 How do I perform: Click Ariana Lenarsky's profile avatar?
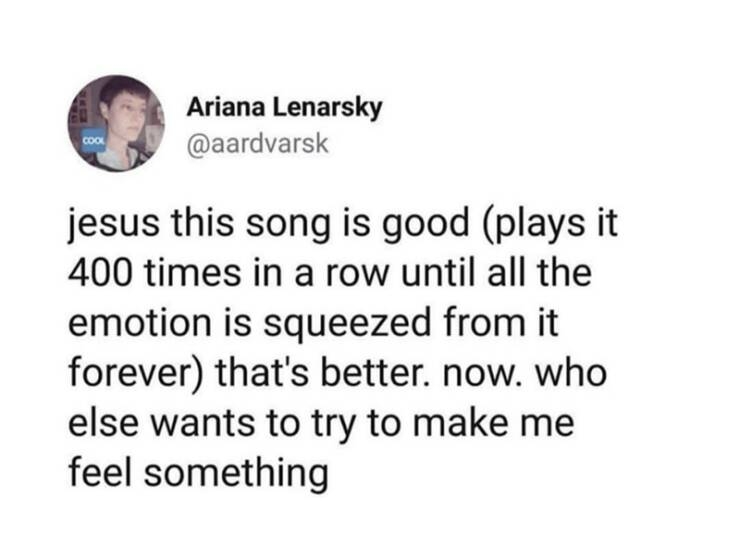pos(118,123)
